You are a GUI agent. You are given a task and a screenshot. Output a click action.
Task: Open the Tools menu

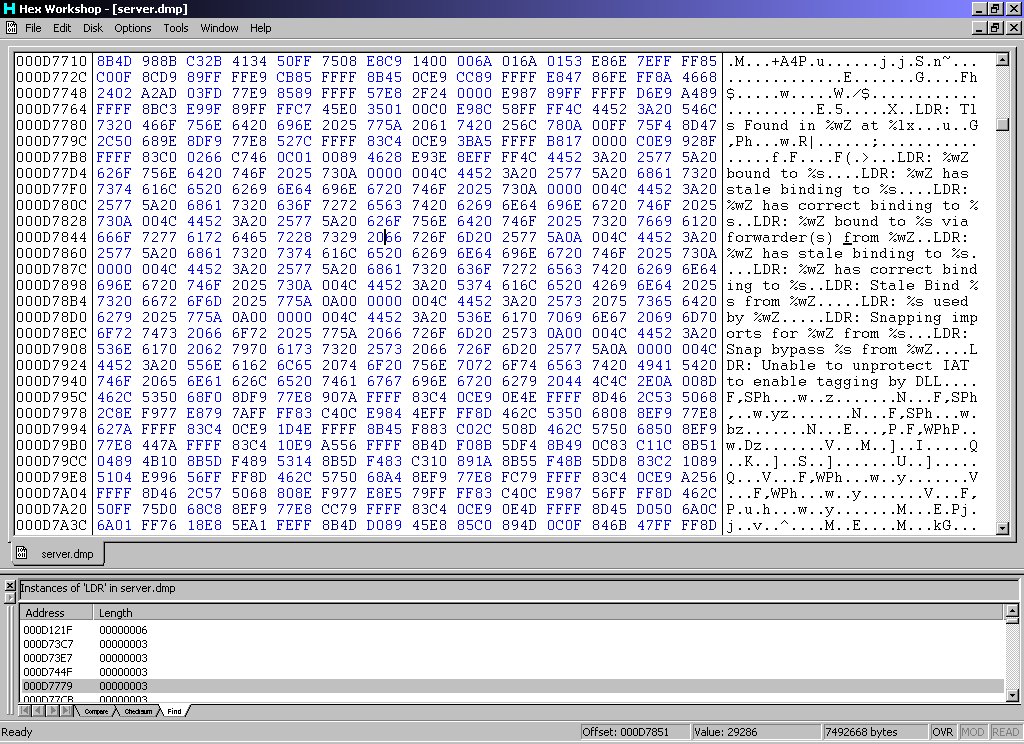point(176,28)
